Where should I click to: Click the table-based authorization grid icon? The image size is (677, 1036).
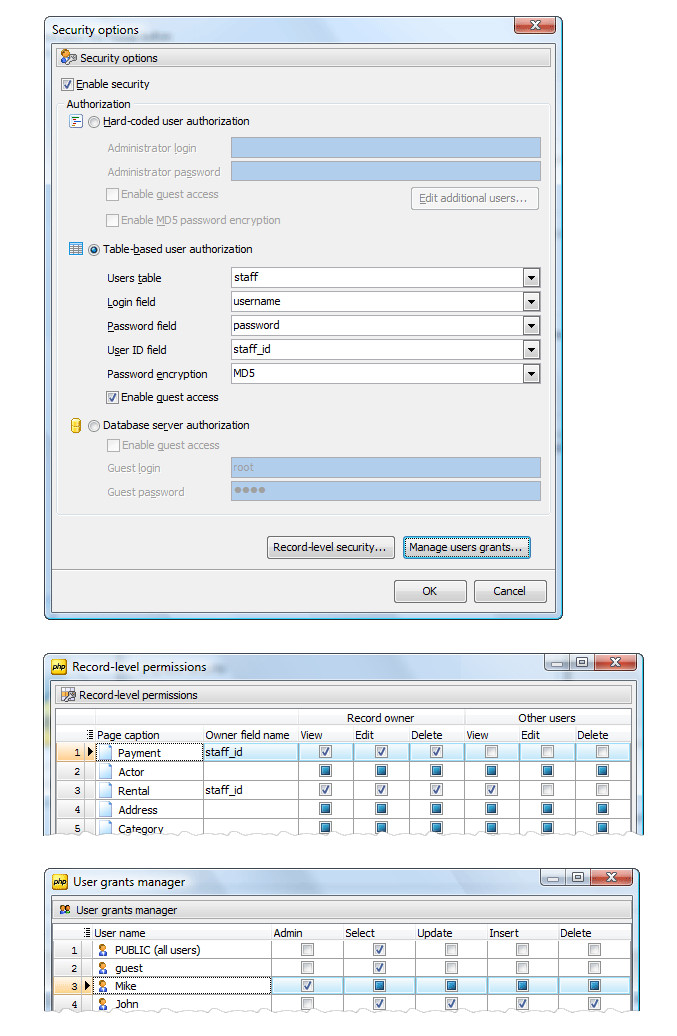[76, 249]
